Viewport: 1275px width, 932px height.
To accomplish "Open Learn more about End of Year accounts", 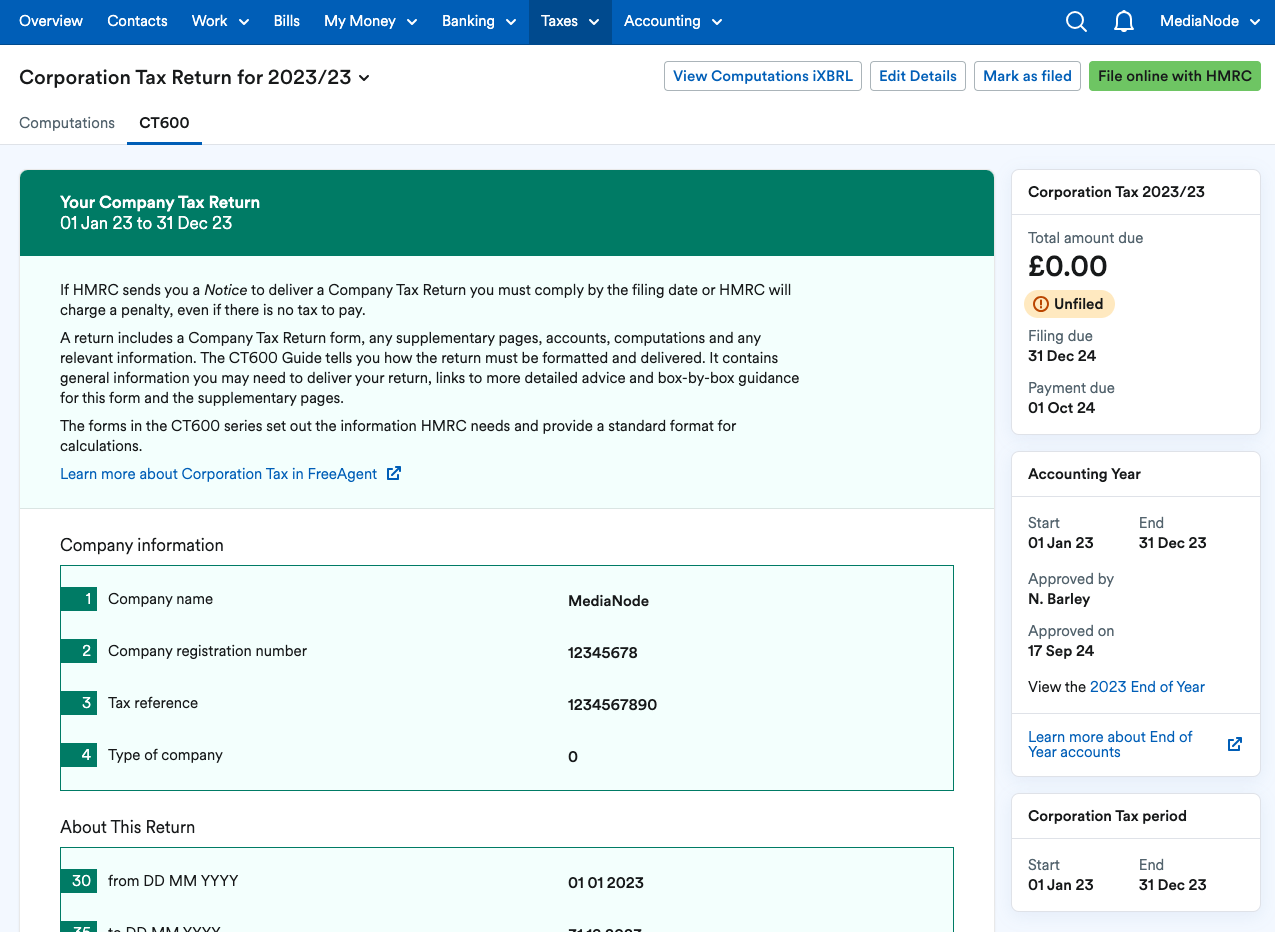I will coord(1110,744).
